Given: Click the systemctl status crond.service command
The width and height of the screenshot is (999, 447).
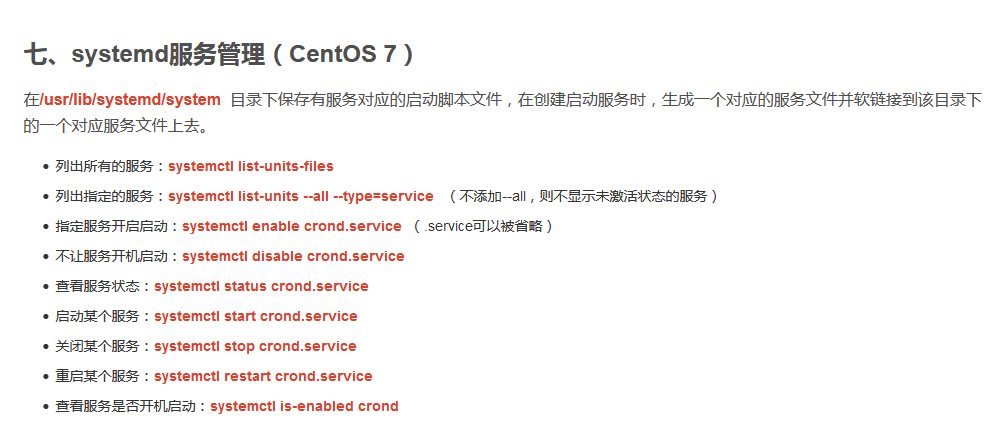Looking at the screenshot, I should [261, 286].
